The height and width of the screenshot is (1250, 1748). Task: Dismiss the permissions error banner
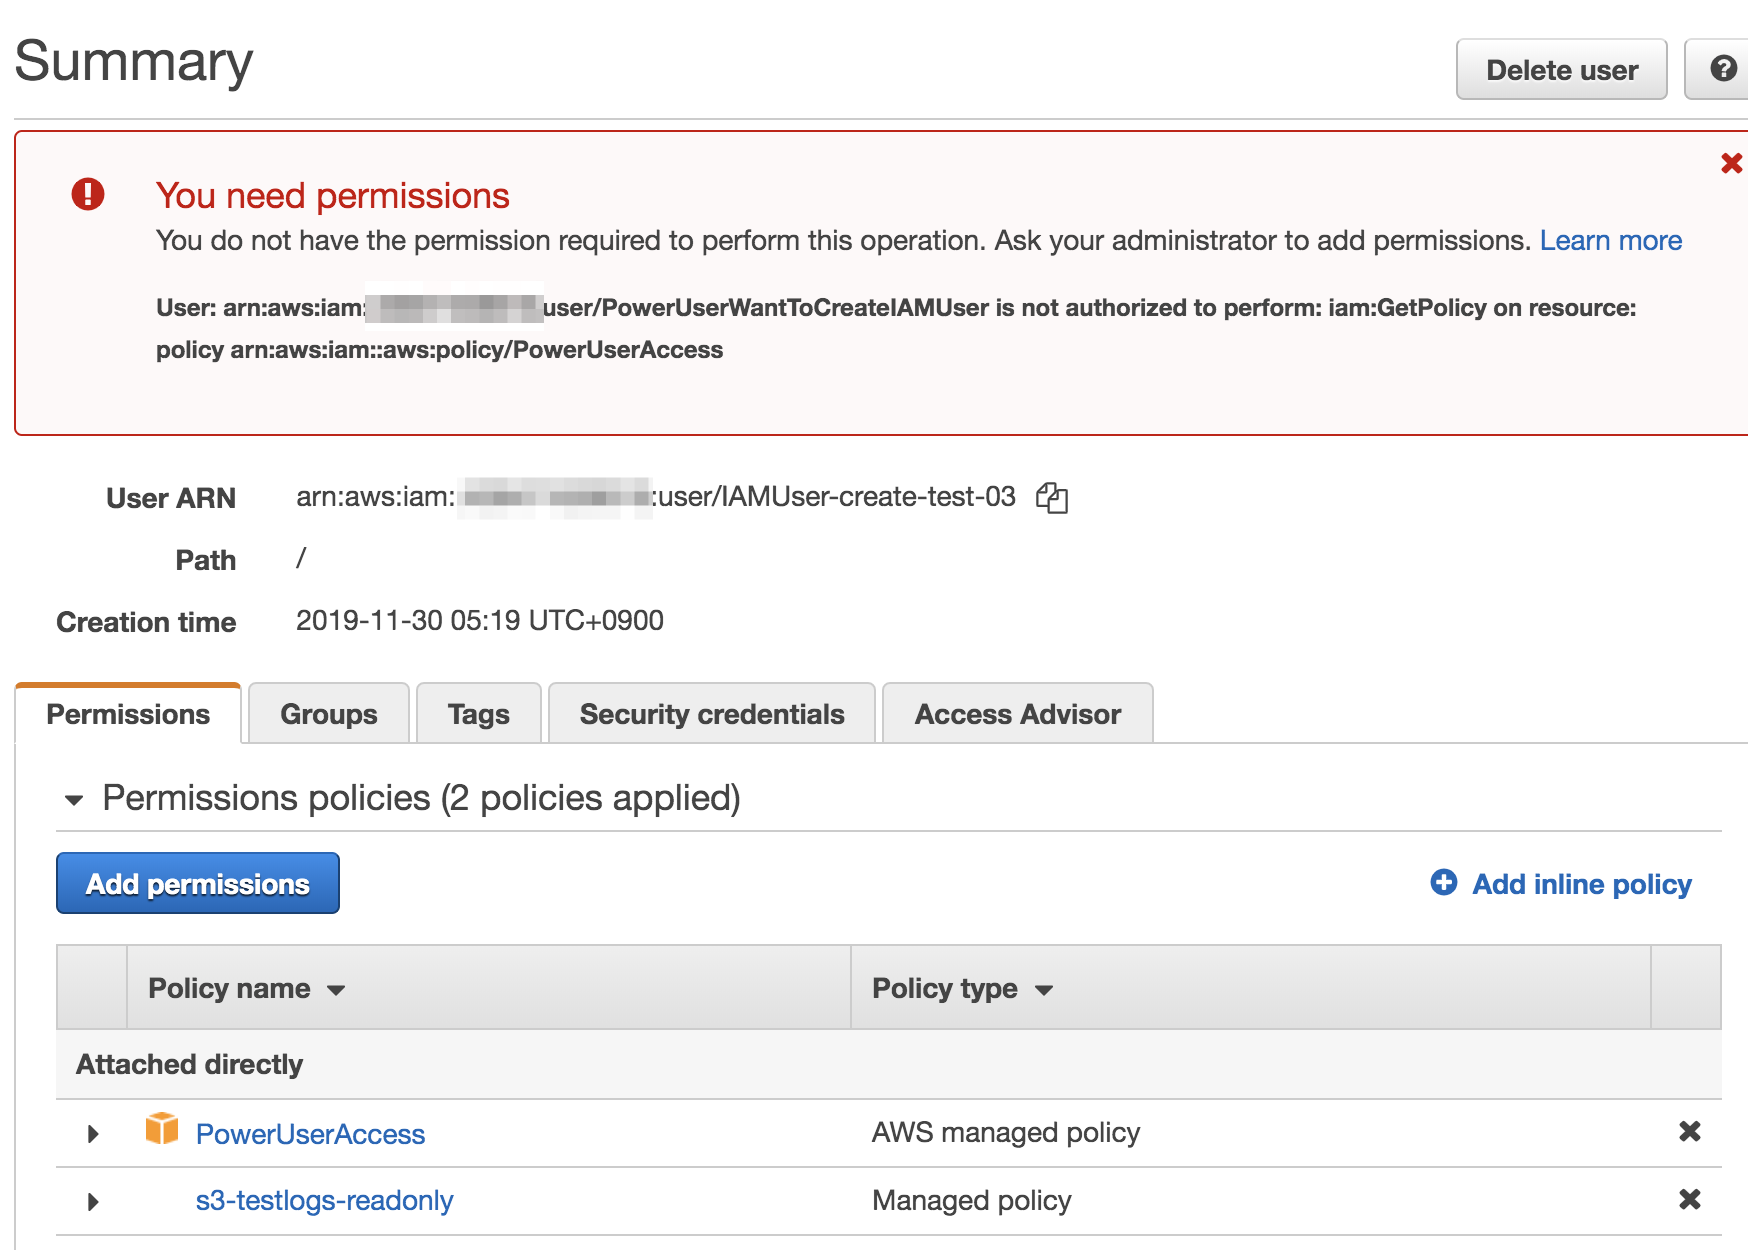tap(1731, 163)
